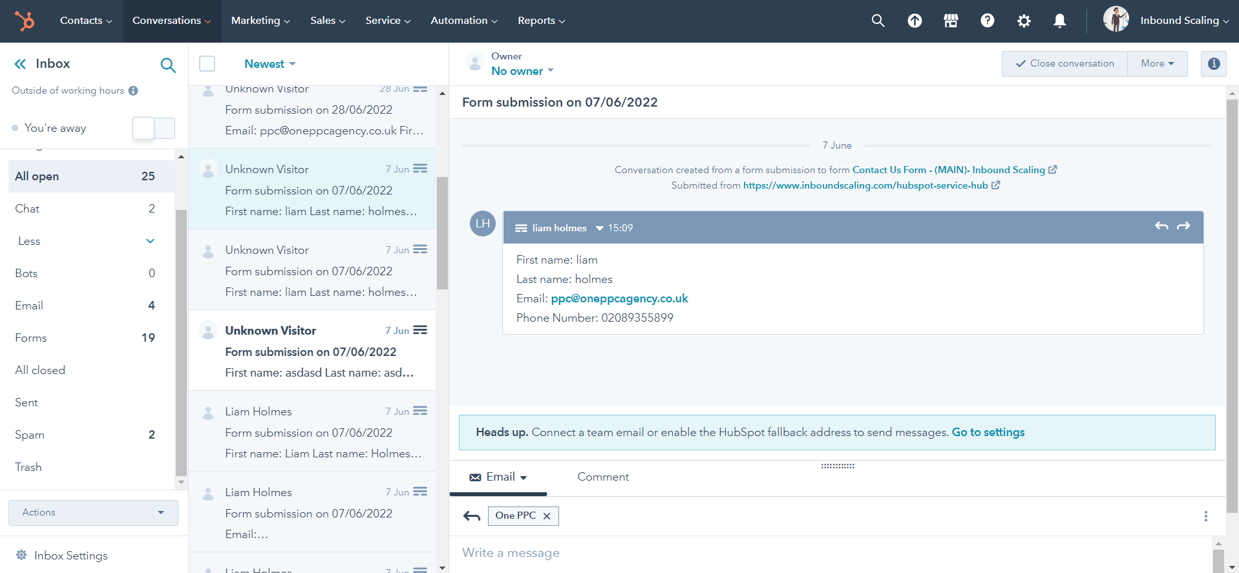1239x573 pixels.
Task: Remove One PPC recipient chip
Action: point(547,516)
